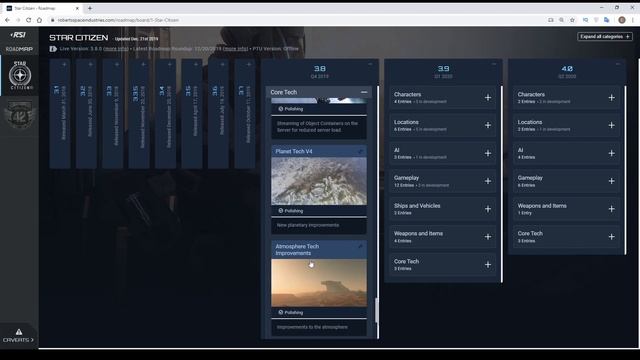Expand the 3.5 release column
640x360 pixels.
(196, 64)
